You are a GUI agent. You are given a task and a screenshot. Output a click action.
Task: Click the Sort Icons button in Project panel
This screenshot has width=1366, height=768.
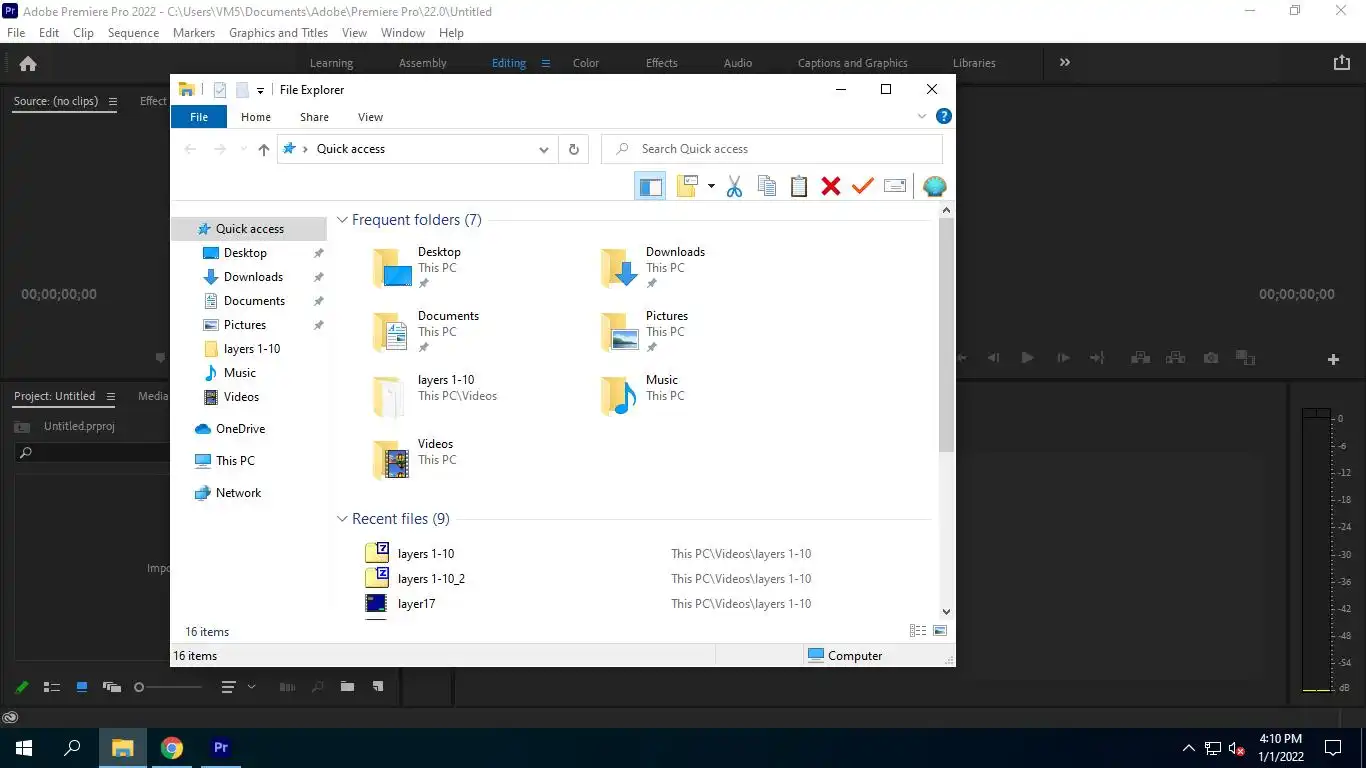point(228,687)
